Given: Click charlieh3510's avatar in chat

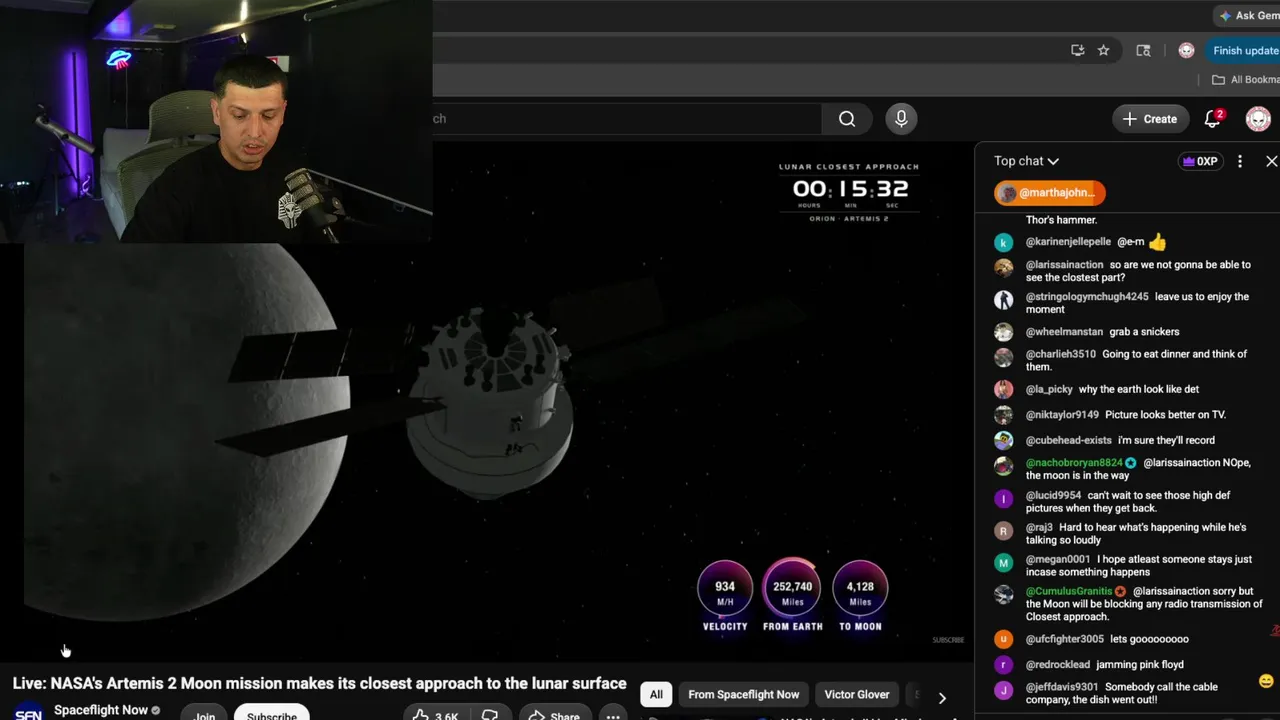Looking at the screenshot, I should [x=1004, y=357].
